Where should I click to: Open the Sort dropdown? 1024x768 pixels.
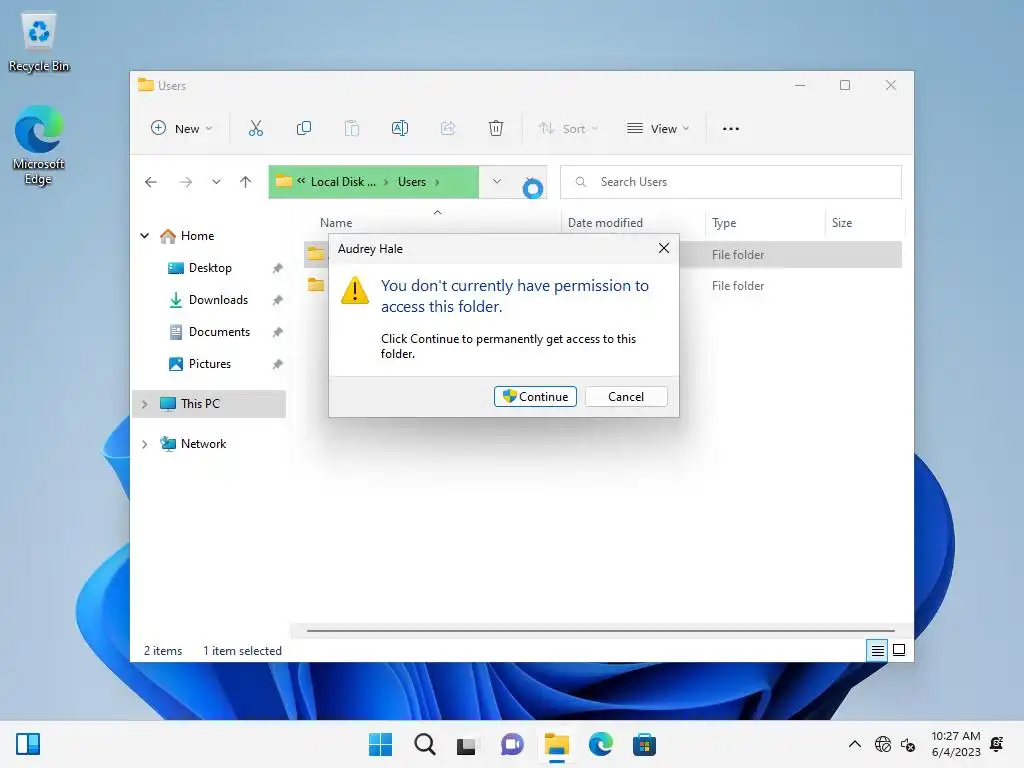568,129
